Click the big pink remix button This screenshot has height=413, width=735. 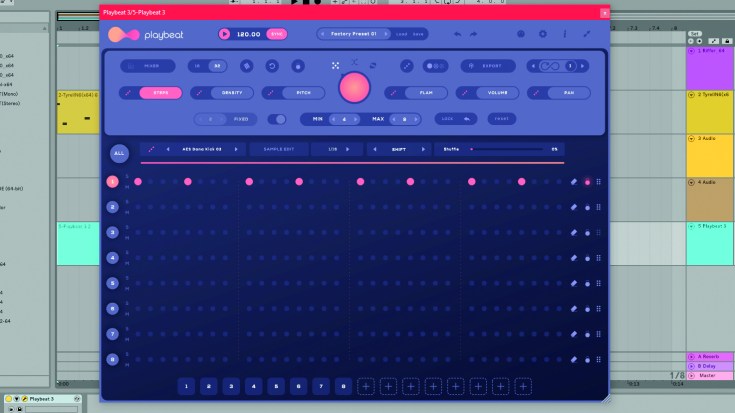pyautogui.click(x=354, y=87)
